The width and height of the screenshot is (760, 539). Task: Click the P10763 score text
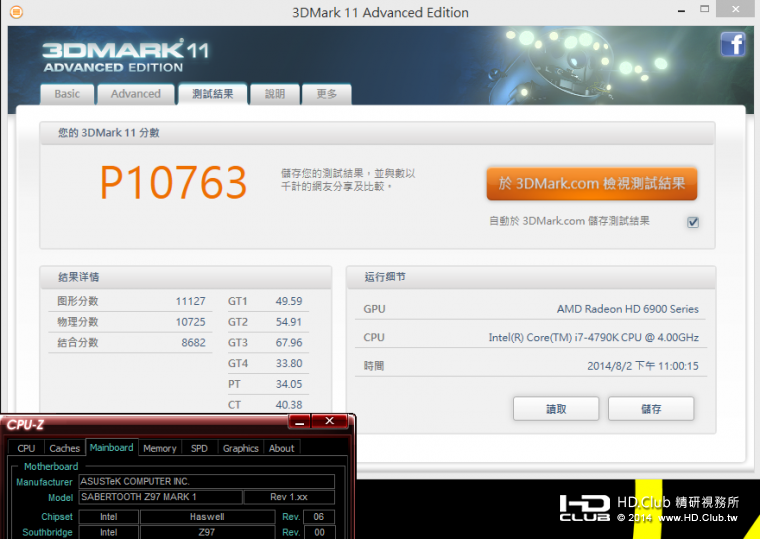pyautogui.click(x=174, y=183)
